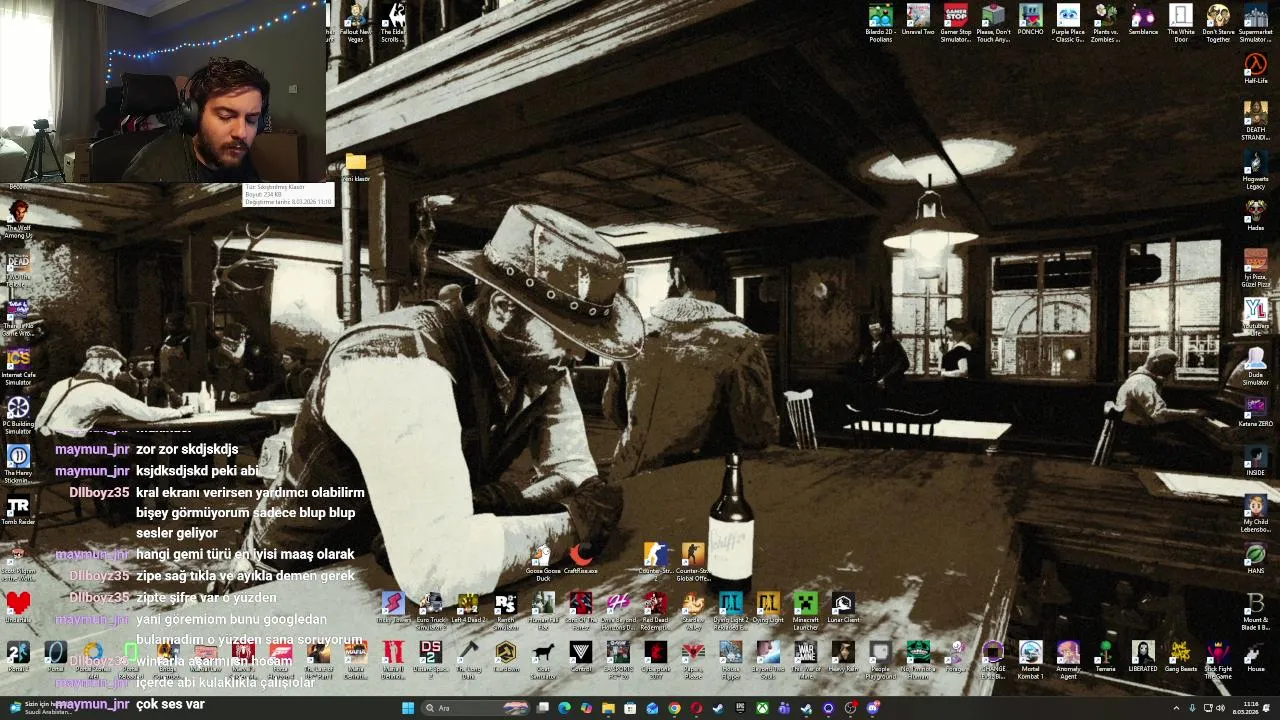Open the Goat Simulator shortcut

click(x=543, y=660)
